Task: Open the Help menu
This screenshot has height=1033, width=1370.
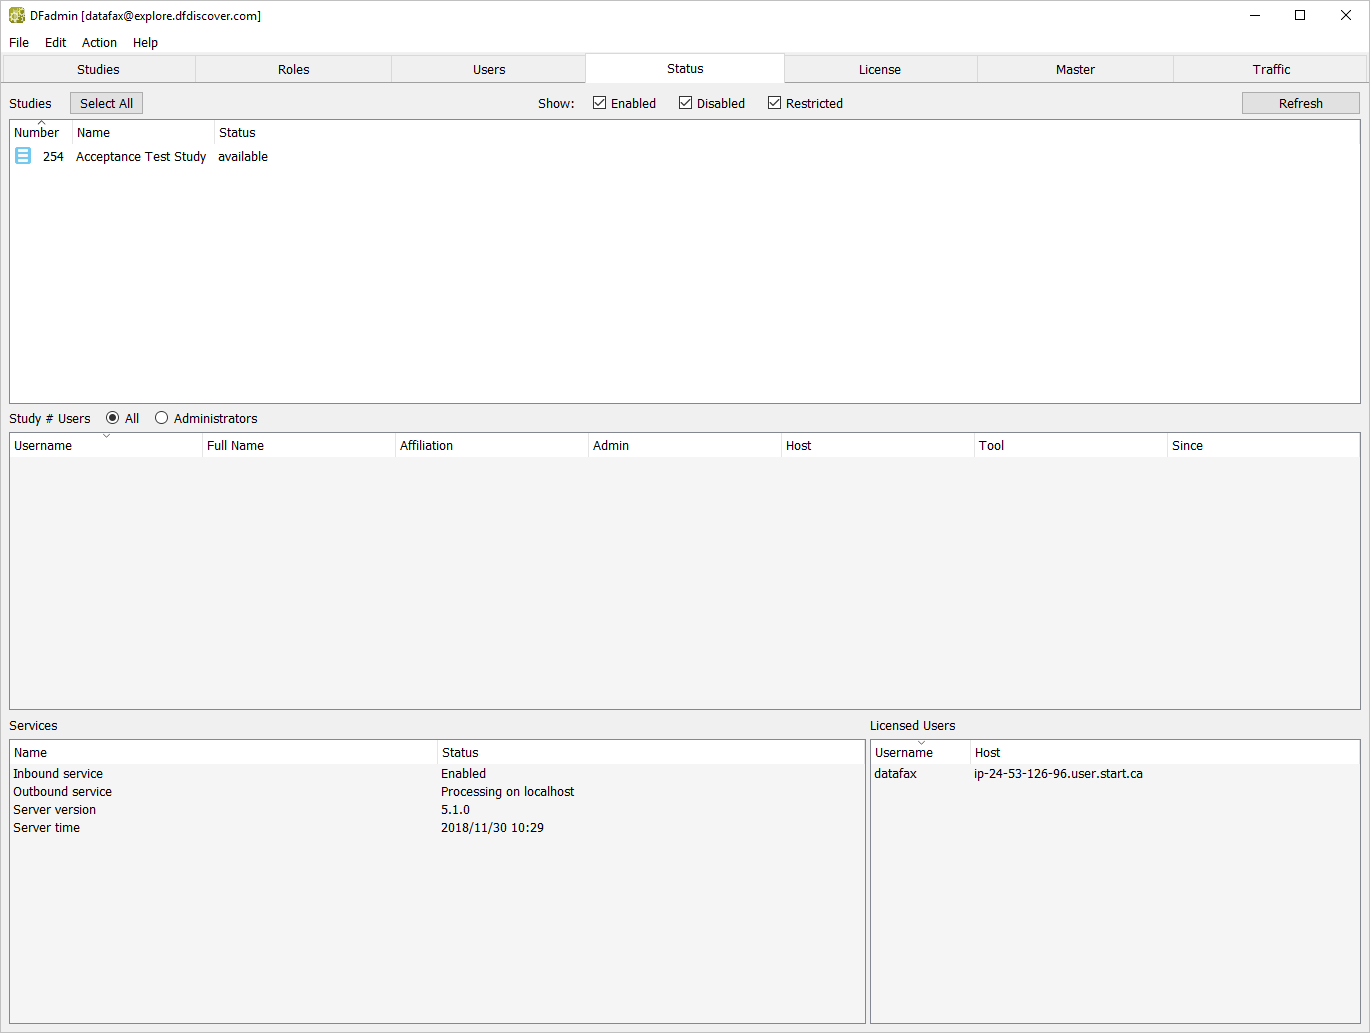Action: tap(145, 43)
